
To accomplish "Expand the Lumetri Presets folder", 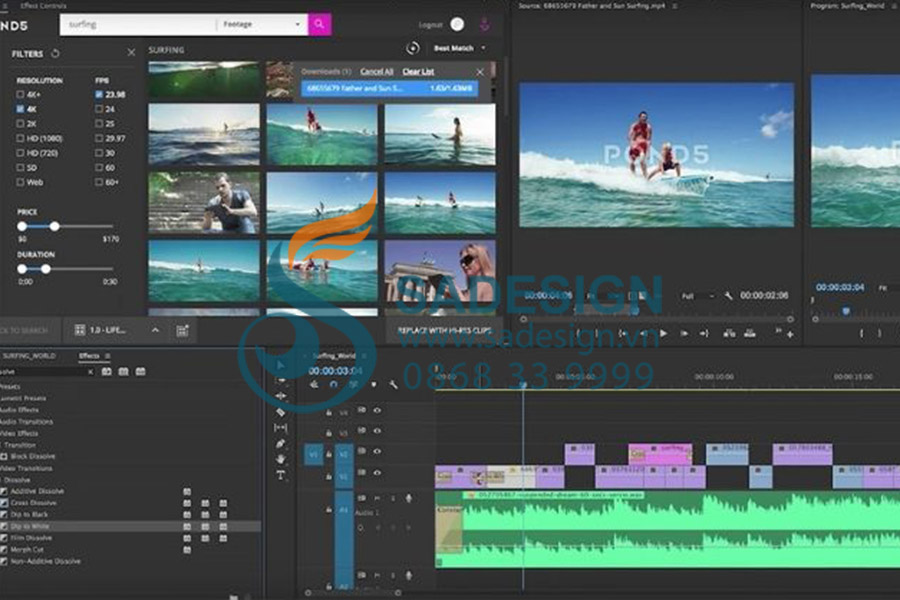I will coord(22,398).
